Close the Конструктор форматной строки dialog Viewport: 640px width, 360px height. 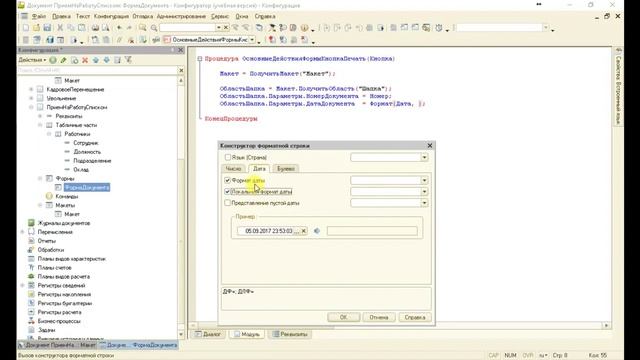pos(429,145)
